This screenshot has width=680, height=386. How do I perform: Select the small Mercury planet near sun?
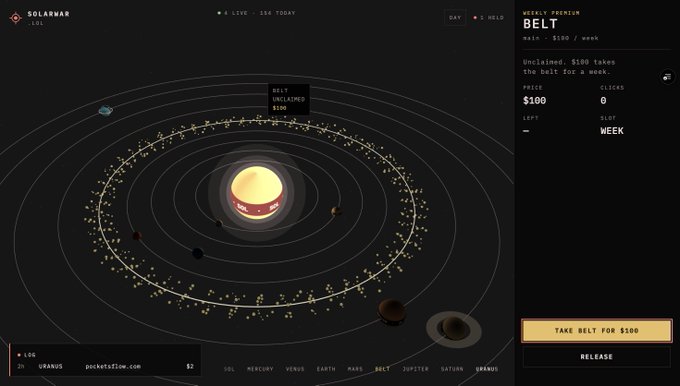click(219, 224)
